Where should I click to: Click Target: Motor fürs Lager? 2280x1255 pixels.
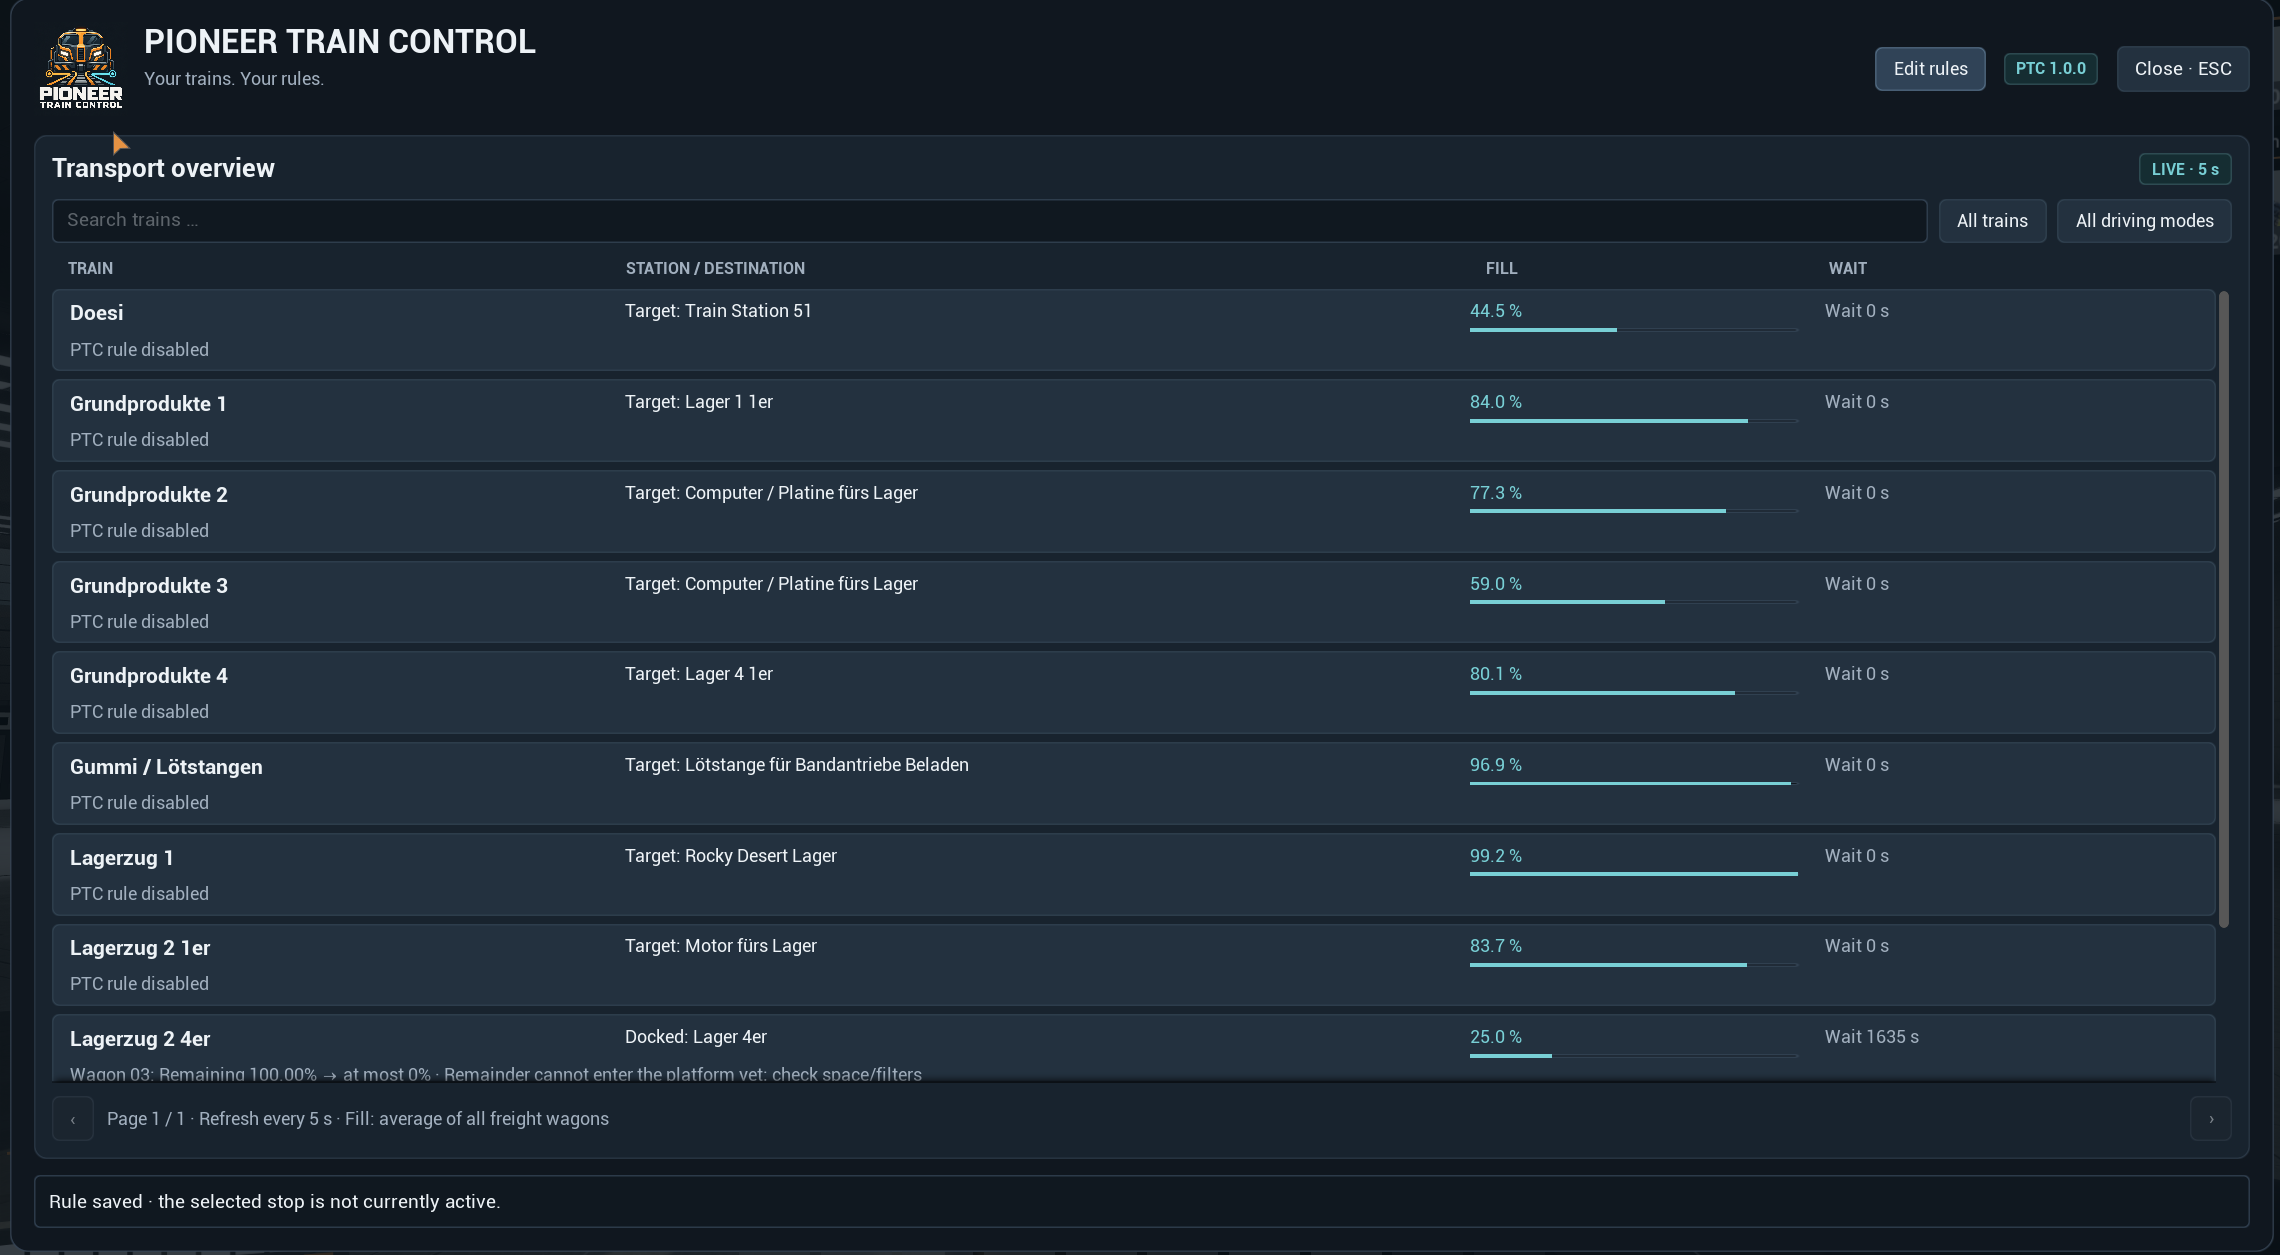(721, 946)
